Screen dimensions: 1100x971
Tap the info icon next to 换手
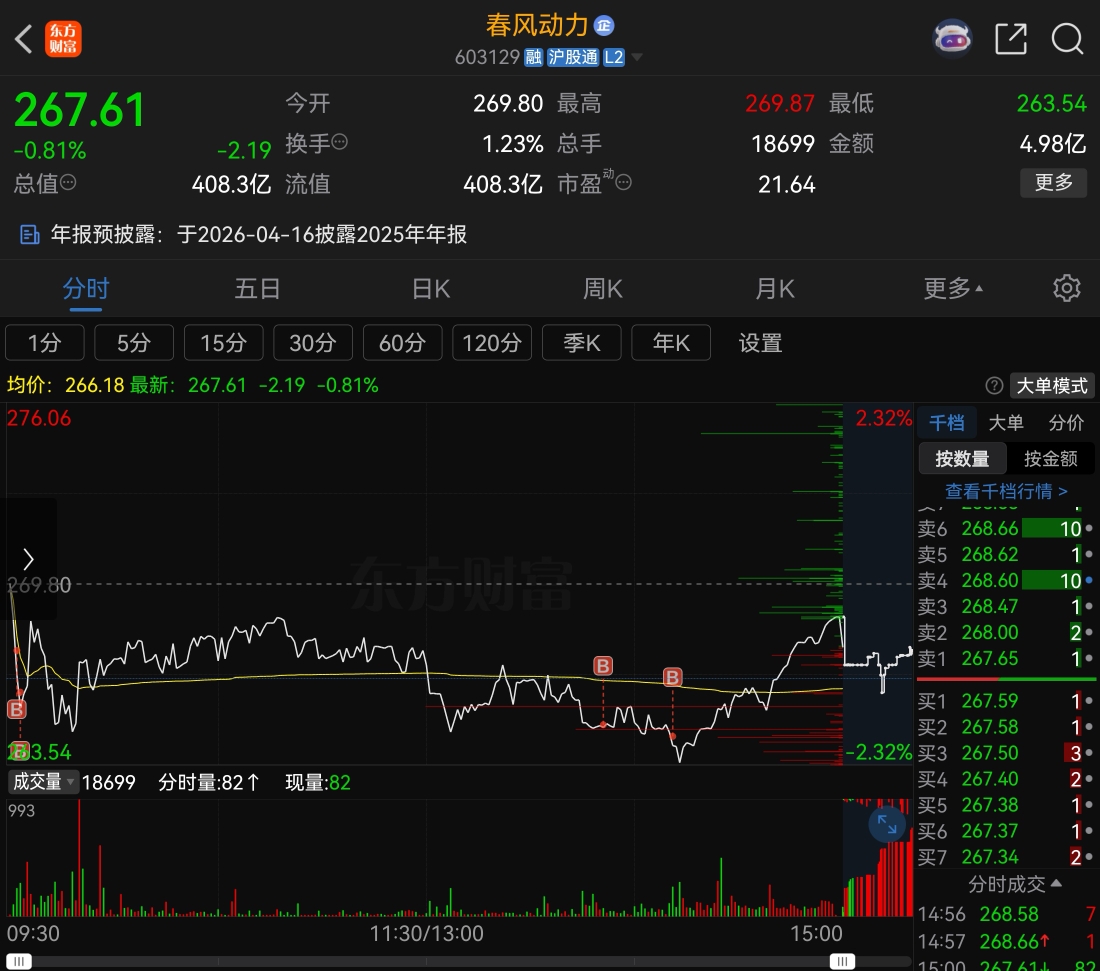click(x=340, y=142)
